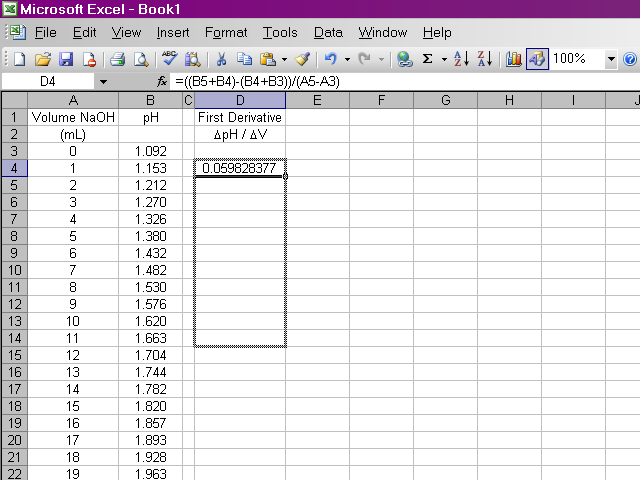Select the First Derivative header cell
This screenshot has width=640, height=480.
(240, 118)
